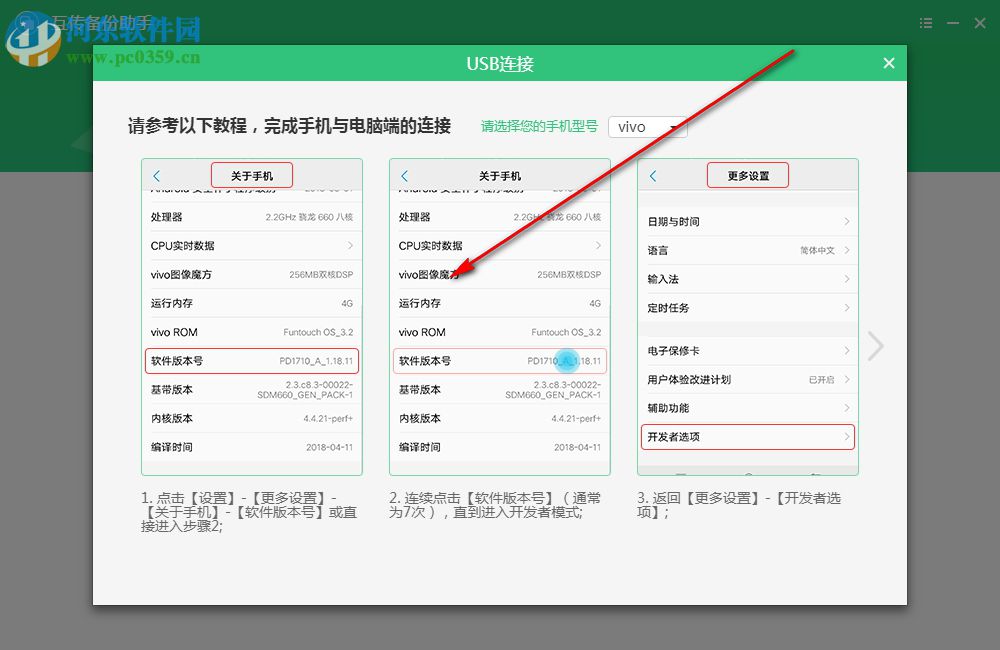Open the title bar list menu icon

(925, 22)
